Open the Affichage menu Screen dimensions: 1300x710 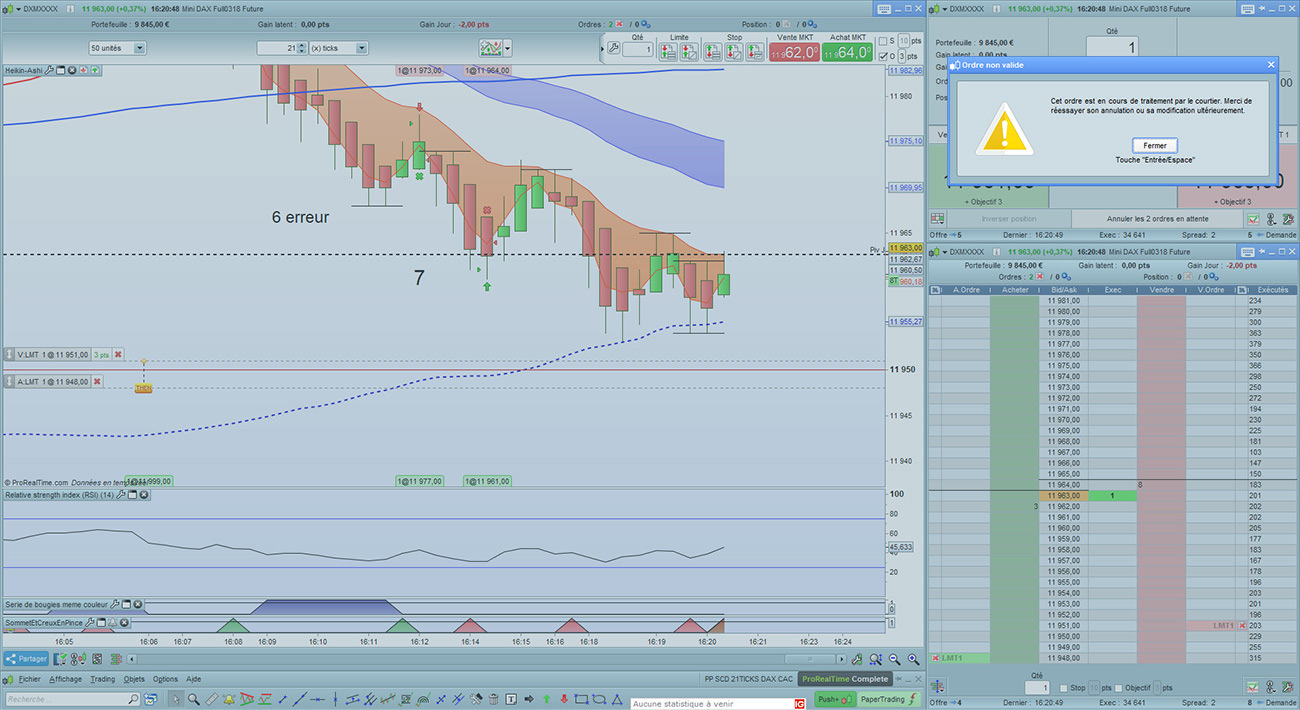66,679
